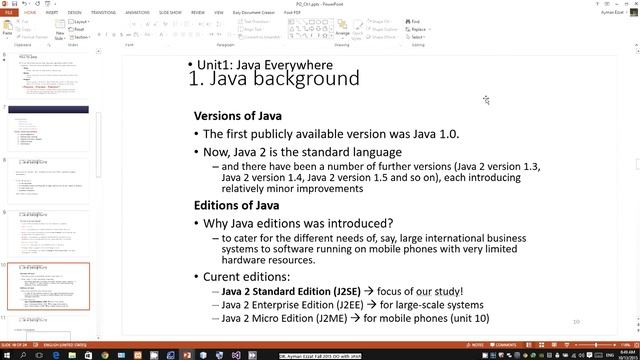640x360 pixels.
Task: Open Windows Start menu
Action: pyautogui.click(x=7, y=355)
